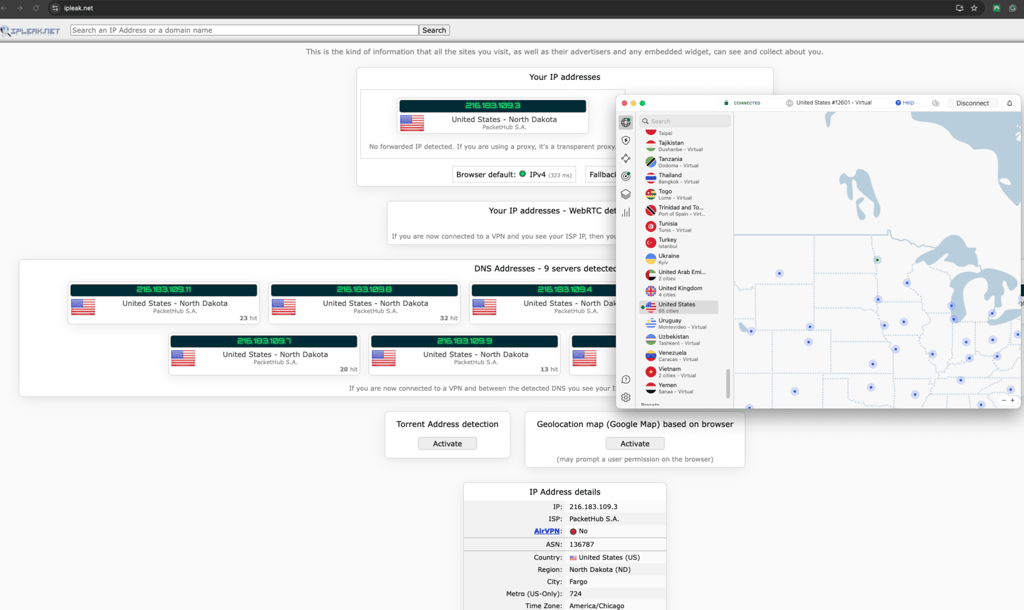Image resolution: width=1024 pixels, height=610 pixels.
Task: Click the Search button on ipleak.net
Action: click(x=434, y=30)
